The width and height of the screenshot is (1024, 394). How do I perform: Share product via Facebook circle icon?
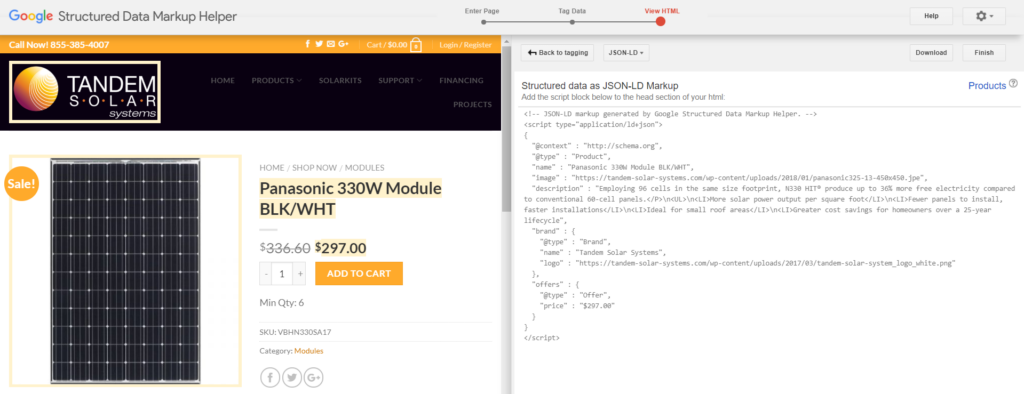[x=270, y=378]
